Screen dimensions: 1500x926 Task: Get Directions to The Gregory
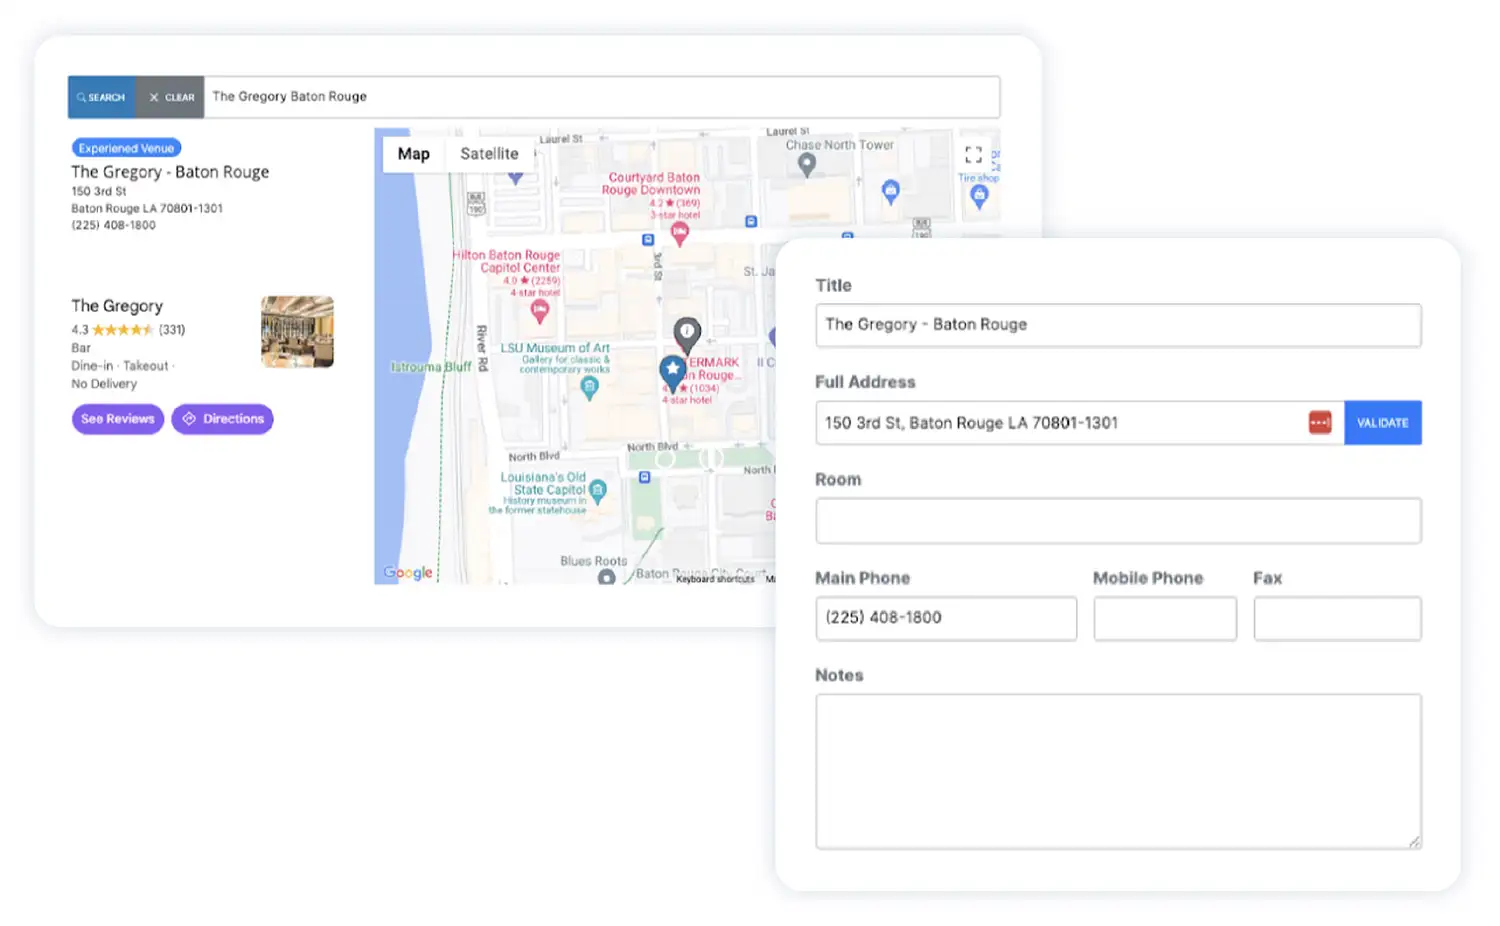tap(222, 419)
